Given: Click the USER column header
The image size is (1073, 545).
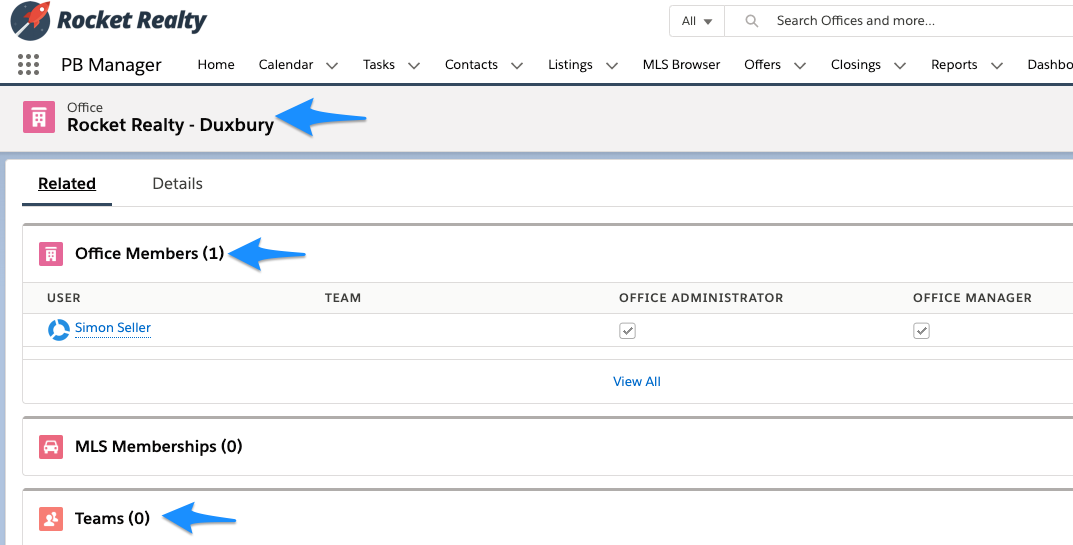Looking at the screenshot, I should click(x=64, y=298).
